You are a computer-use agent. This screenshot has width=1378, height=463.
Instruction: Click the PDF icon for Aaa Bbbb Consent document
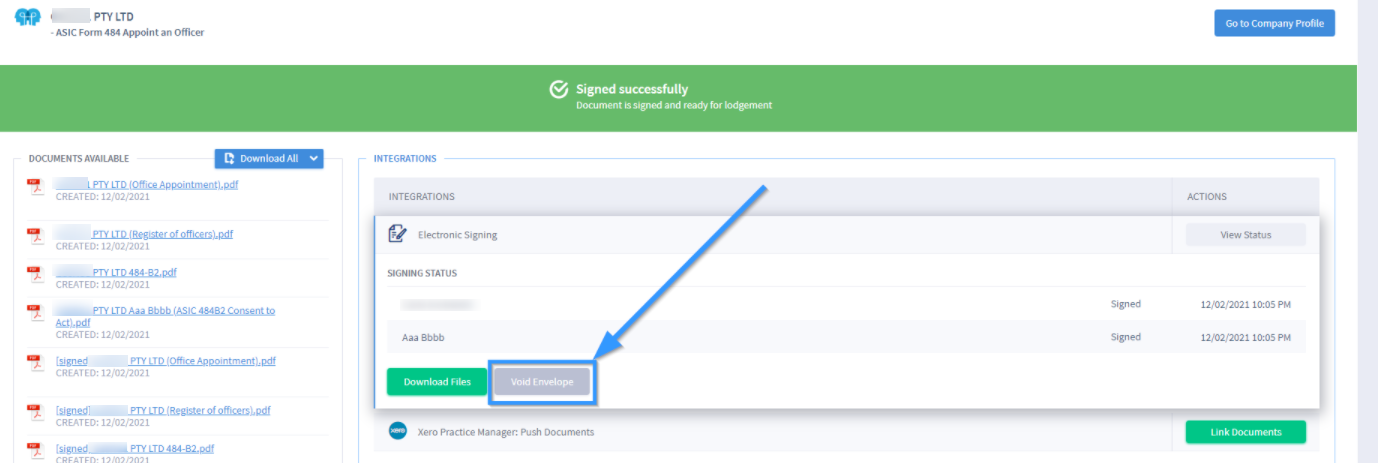(35, 313)
